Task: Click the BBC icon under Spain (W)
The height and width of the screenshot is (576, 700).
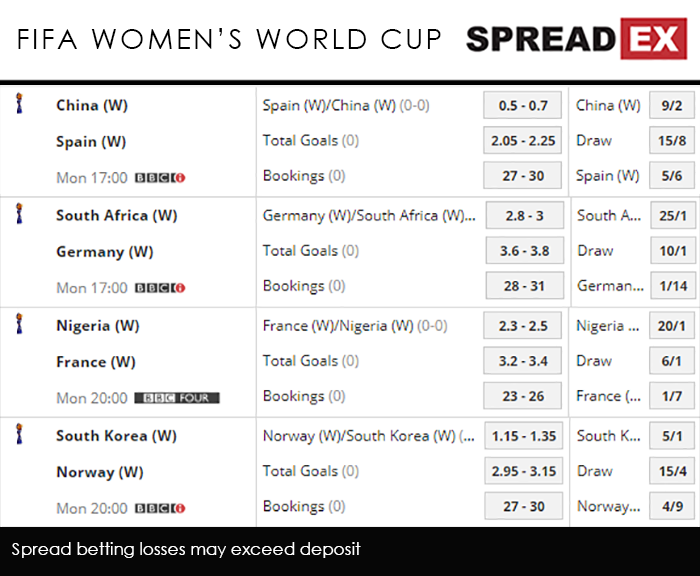Action: [x=160, y=178]
